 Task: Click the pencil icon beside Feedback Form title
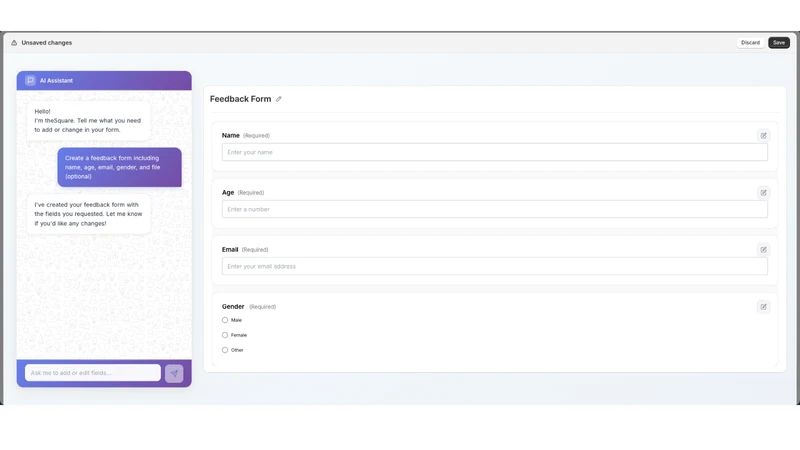[x=279, y=99]
